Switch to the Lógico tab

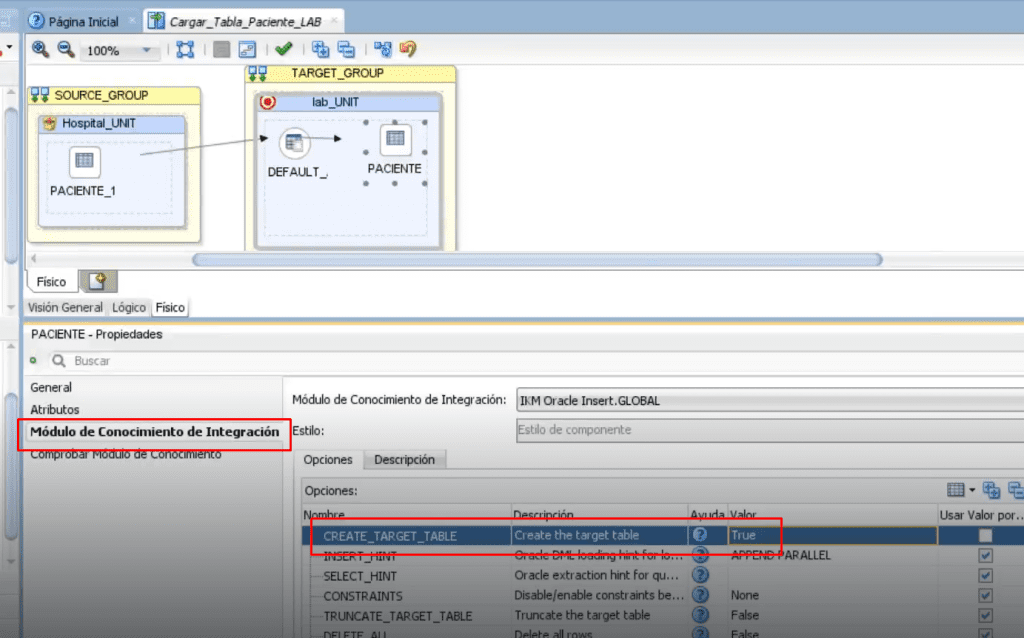(129, 308)
